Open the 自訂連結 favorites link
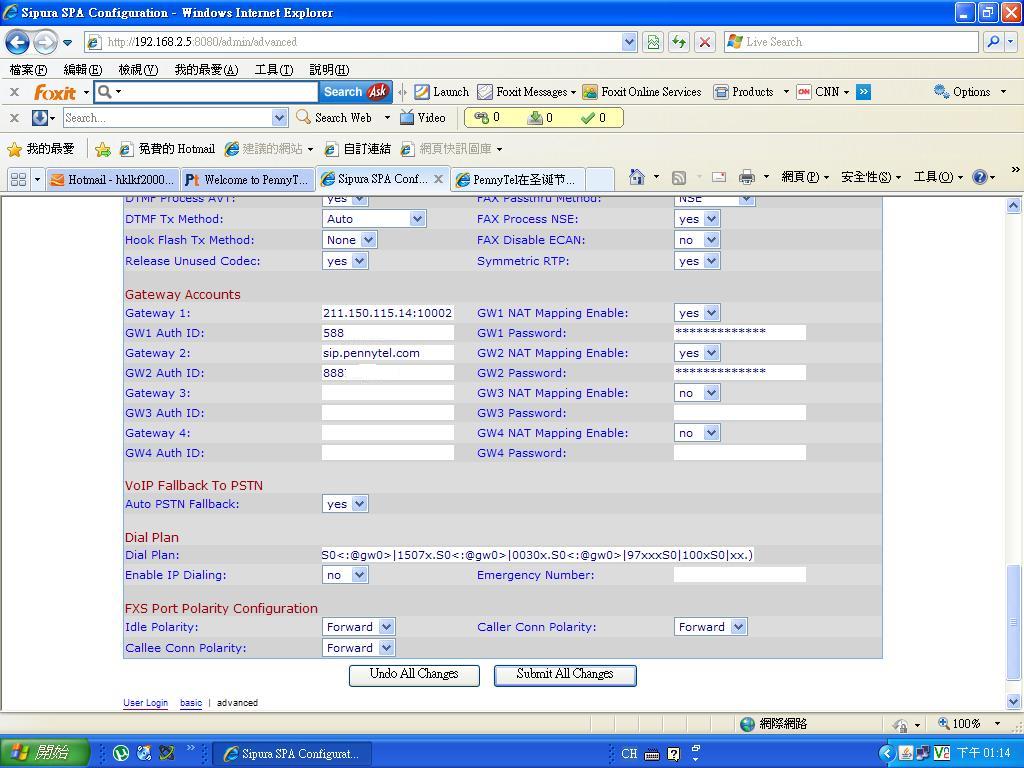The width and height of the screenshot is (1024, 768). pyautogui.click(x=358, y=150)
